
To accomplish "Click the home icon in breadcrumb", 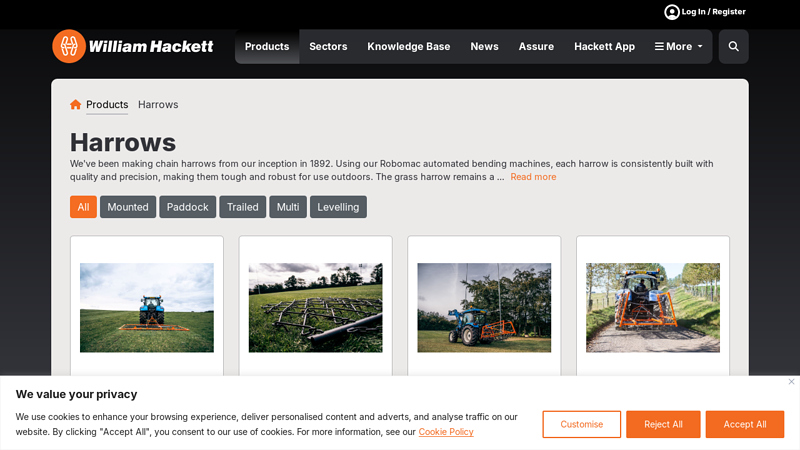I will coord(76,105).
